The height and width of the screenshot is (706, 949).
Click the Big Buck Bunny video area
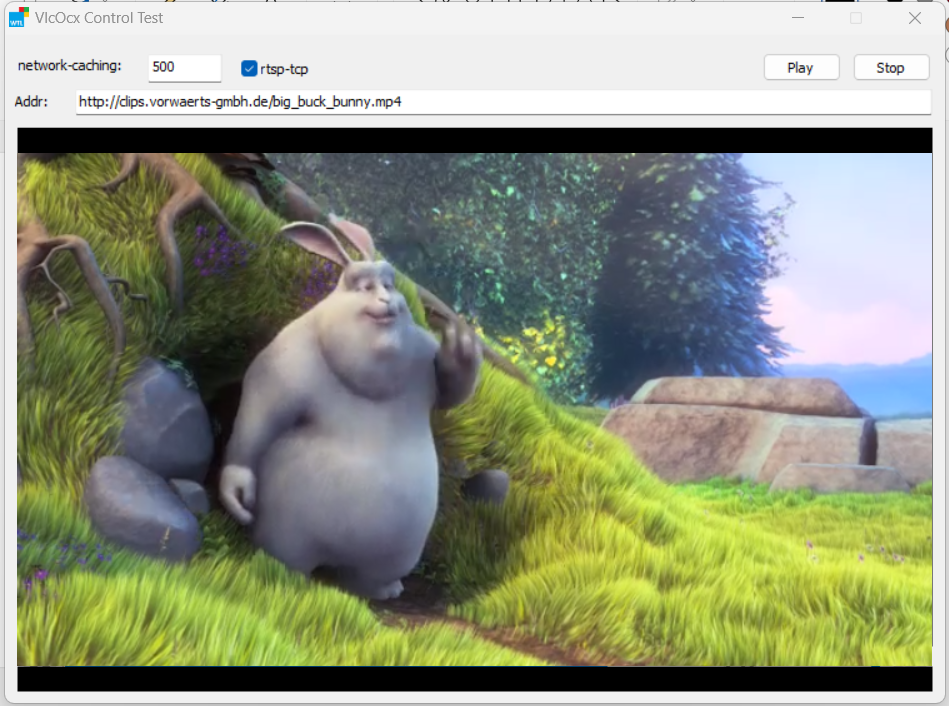tap(474, 409)
